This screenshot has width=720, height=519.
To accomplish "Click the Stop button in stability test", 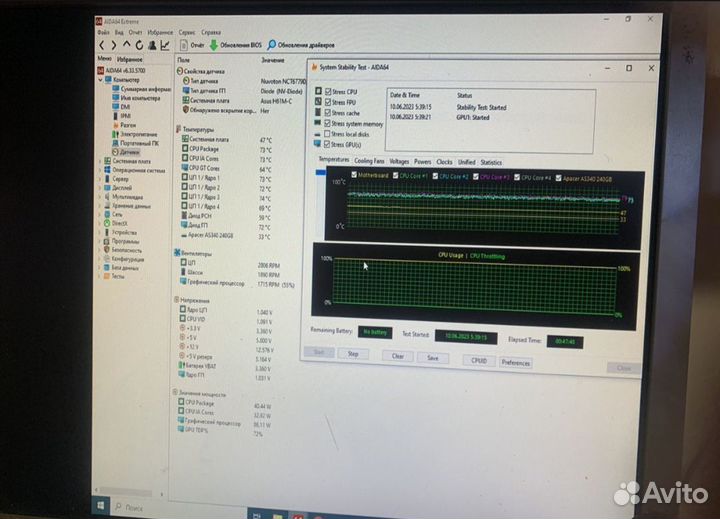I will click(353, 354).
